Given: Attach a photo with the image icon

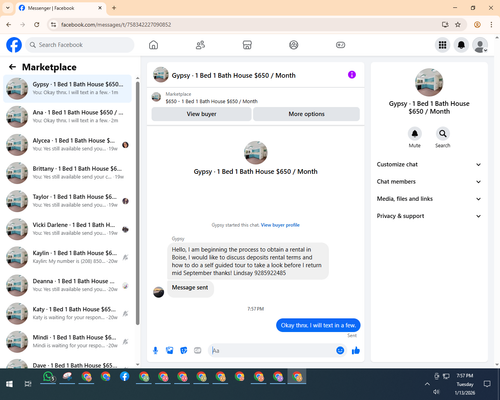Looking at the screenshot, I should 170,350.
